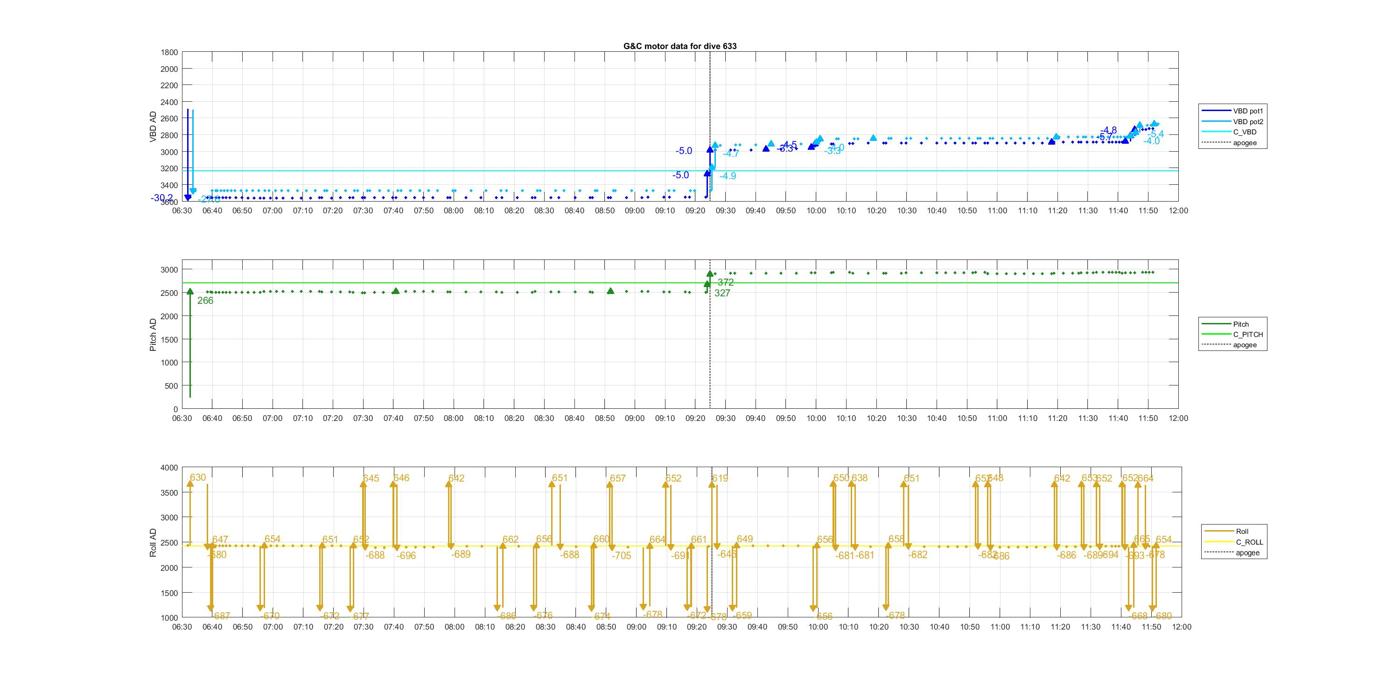The image size is (1400, 693).
Task: Click the "638" roll data label
Action: tap(859, 478)
